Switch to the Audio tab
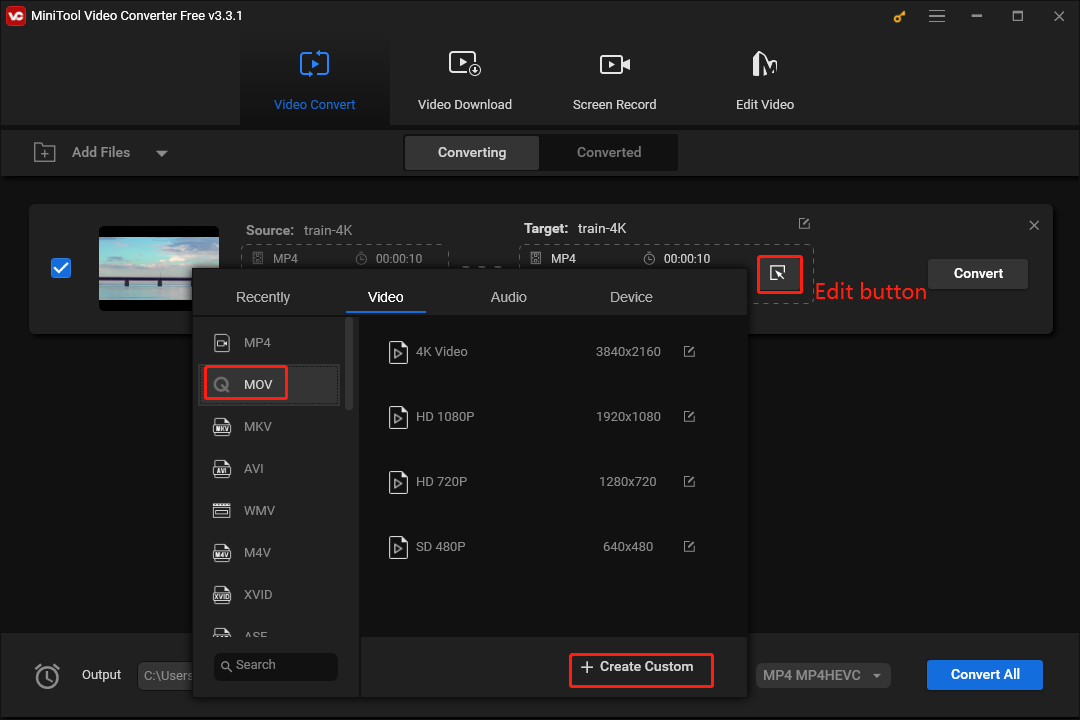 508,297
